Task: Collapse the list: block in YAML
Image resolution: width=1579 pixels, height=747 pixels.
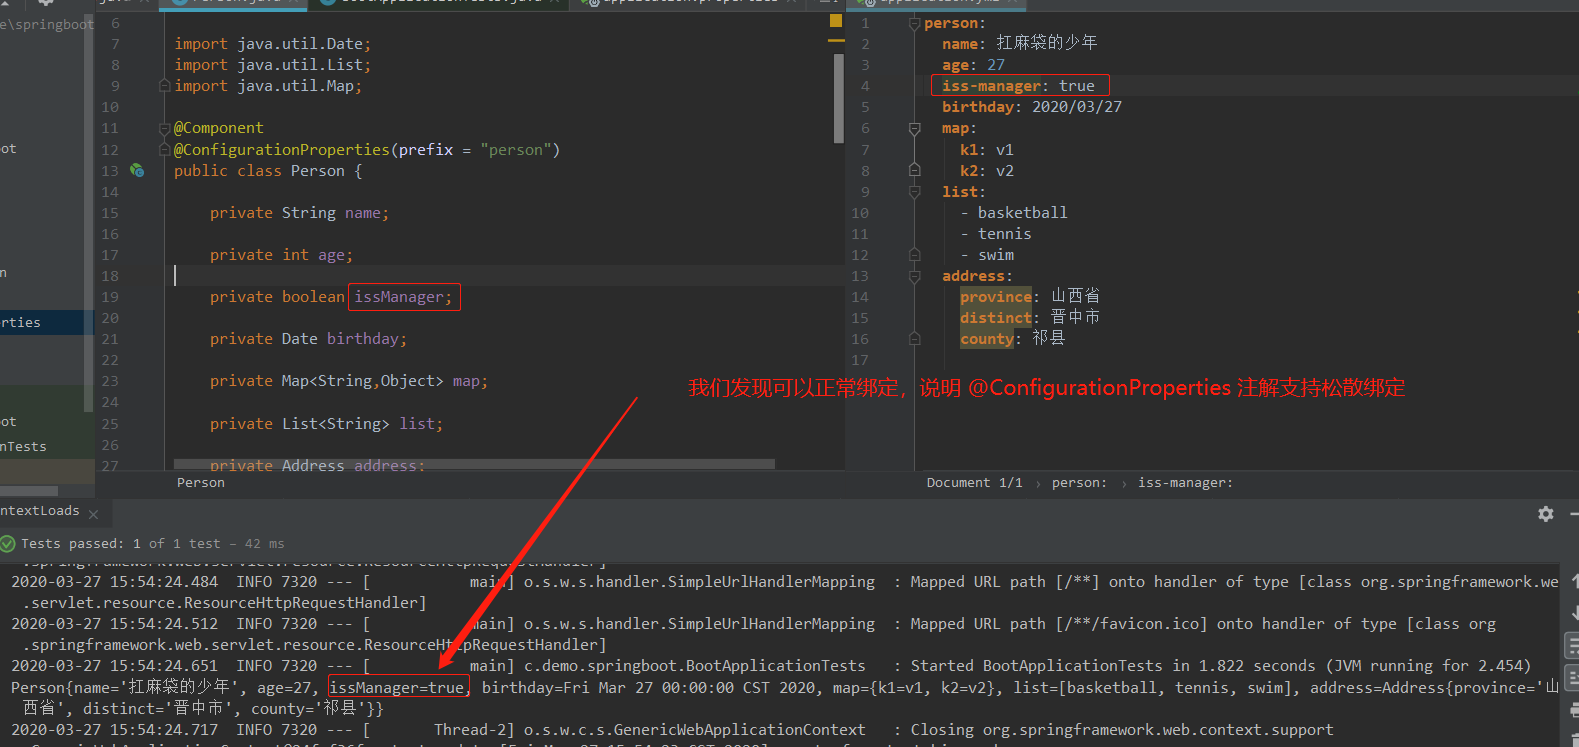Action: pos(914,192)
